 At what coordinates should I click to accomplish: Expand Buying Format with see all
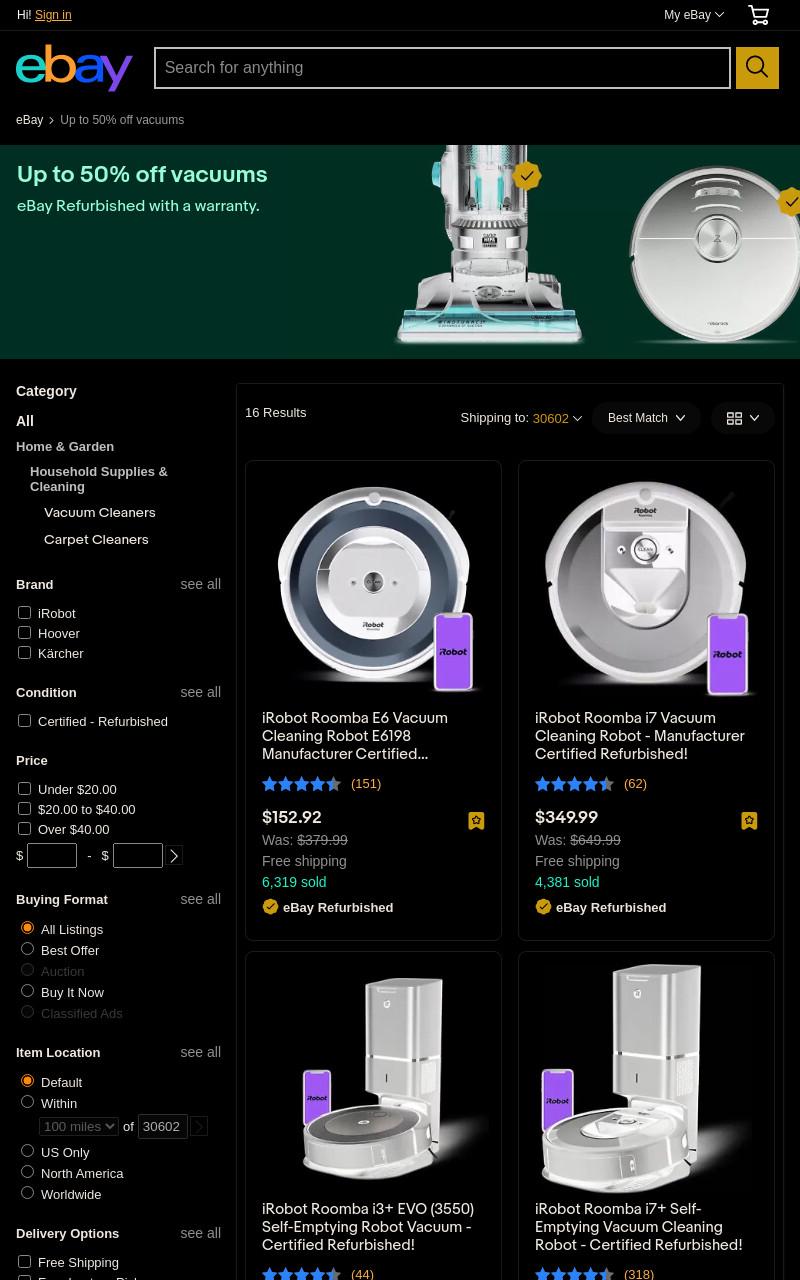200,899
